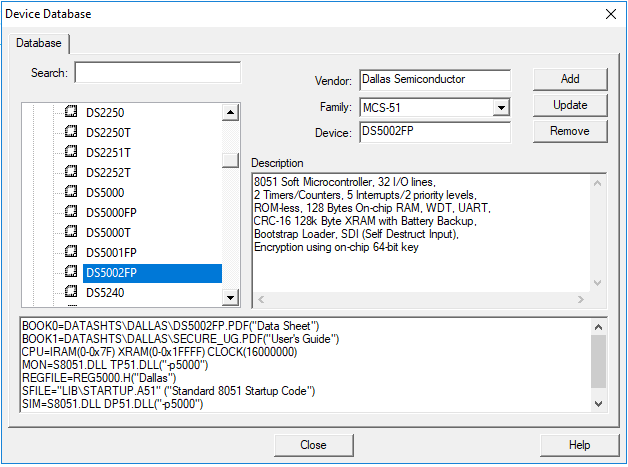Image resolution: width=628 pixels, height=467 pixels.
Task: Click the chip icon beside DS2250
Action: pos(71,111)
